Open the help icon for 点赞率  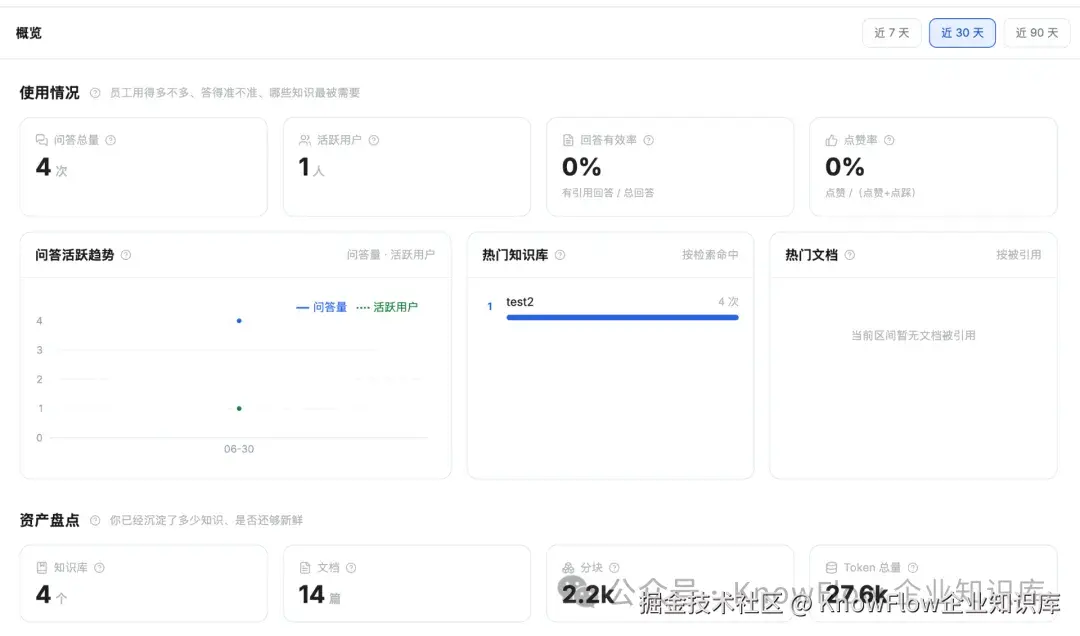[889, 140]
